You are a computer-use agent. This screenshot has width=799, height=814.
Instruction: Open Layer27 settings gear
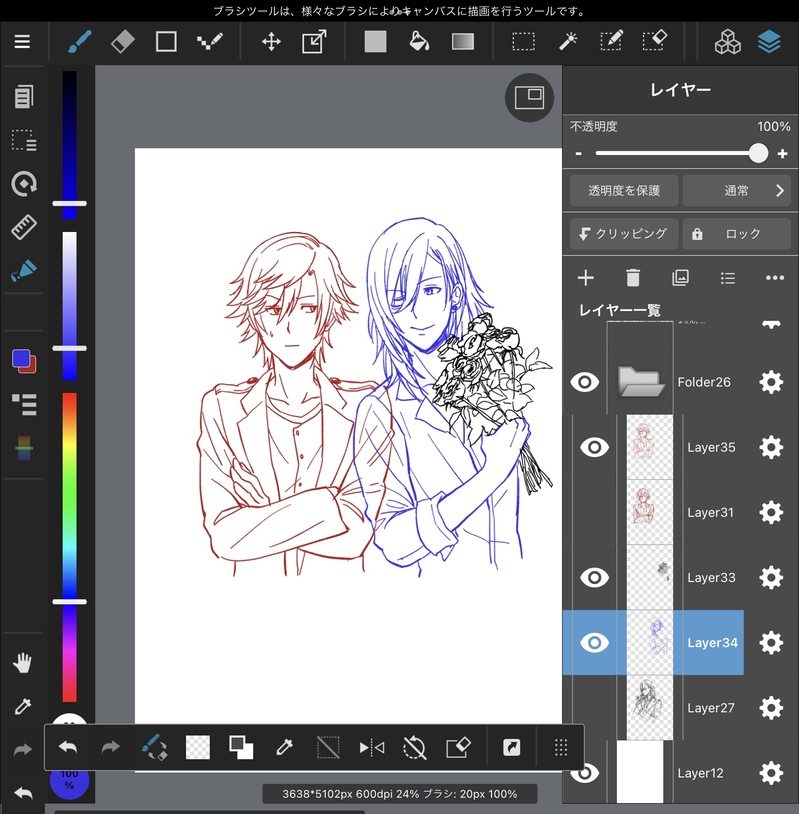pyautogui.click(x=771, y=708)
